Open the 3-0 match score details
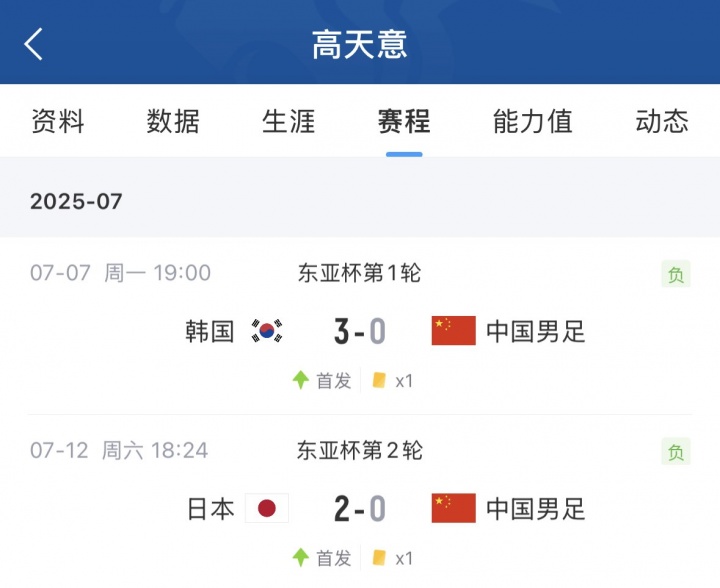This screenshot has width=720, height=588. tap(359, 331)
